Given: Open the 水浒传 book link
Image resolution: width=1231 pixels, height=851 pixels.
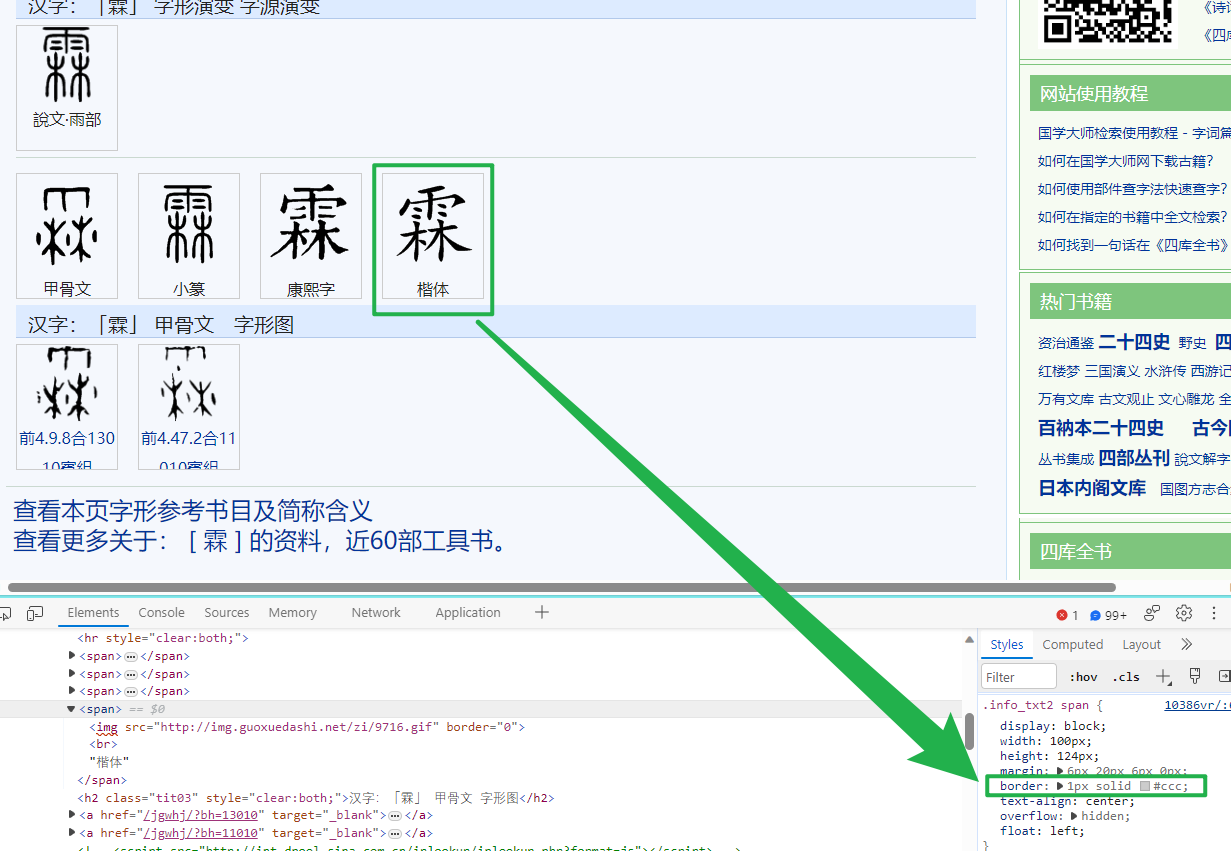Looking at the screenshot, I should (x=1165, y=371).
